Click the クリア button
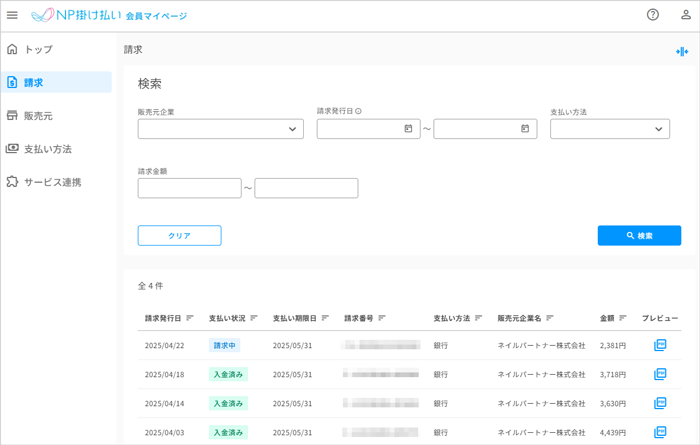The width and height of the screenshot is (700, 445). (x=179, y=236)
